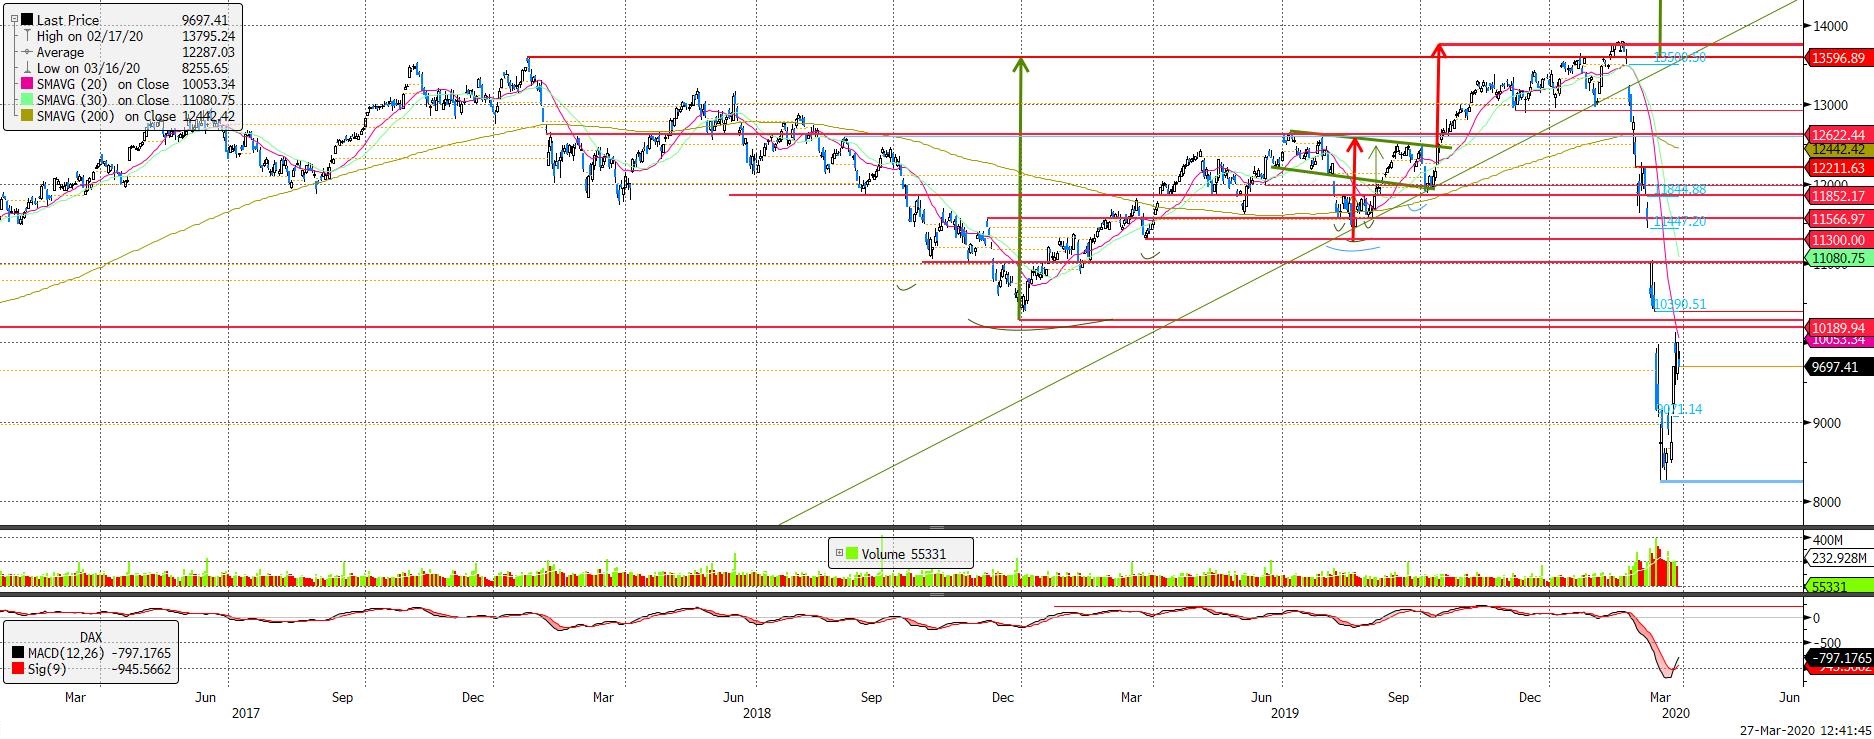Click the 10189.94 red price axis label
The image size is (1874, 739).
click(1839, 327)
